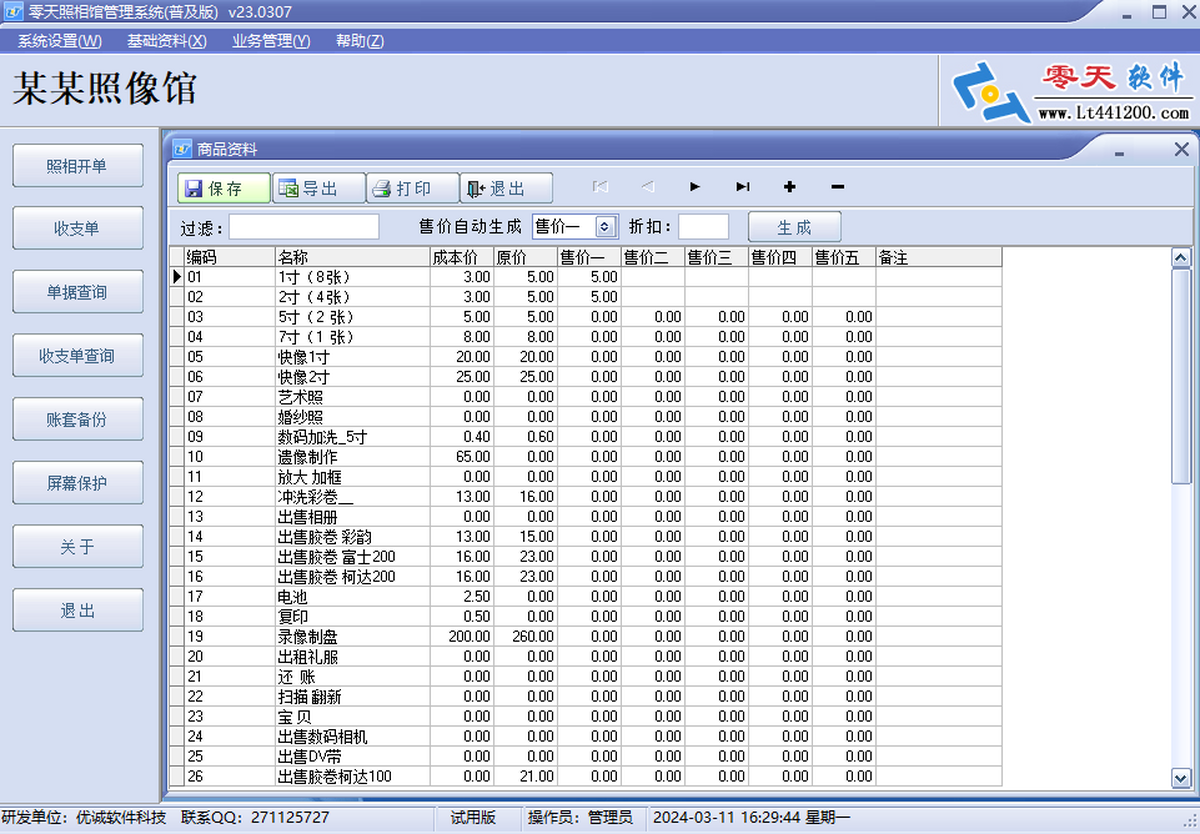Select the 出售DV带 row
This screenshot has width=1200, height=834.
coord(586,757)
